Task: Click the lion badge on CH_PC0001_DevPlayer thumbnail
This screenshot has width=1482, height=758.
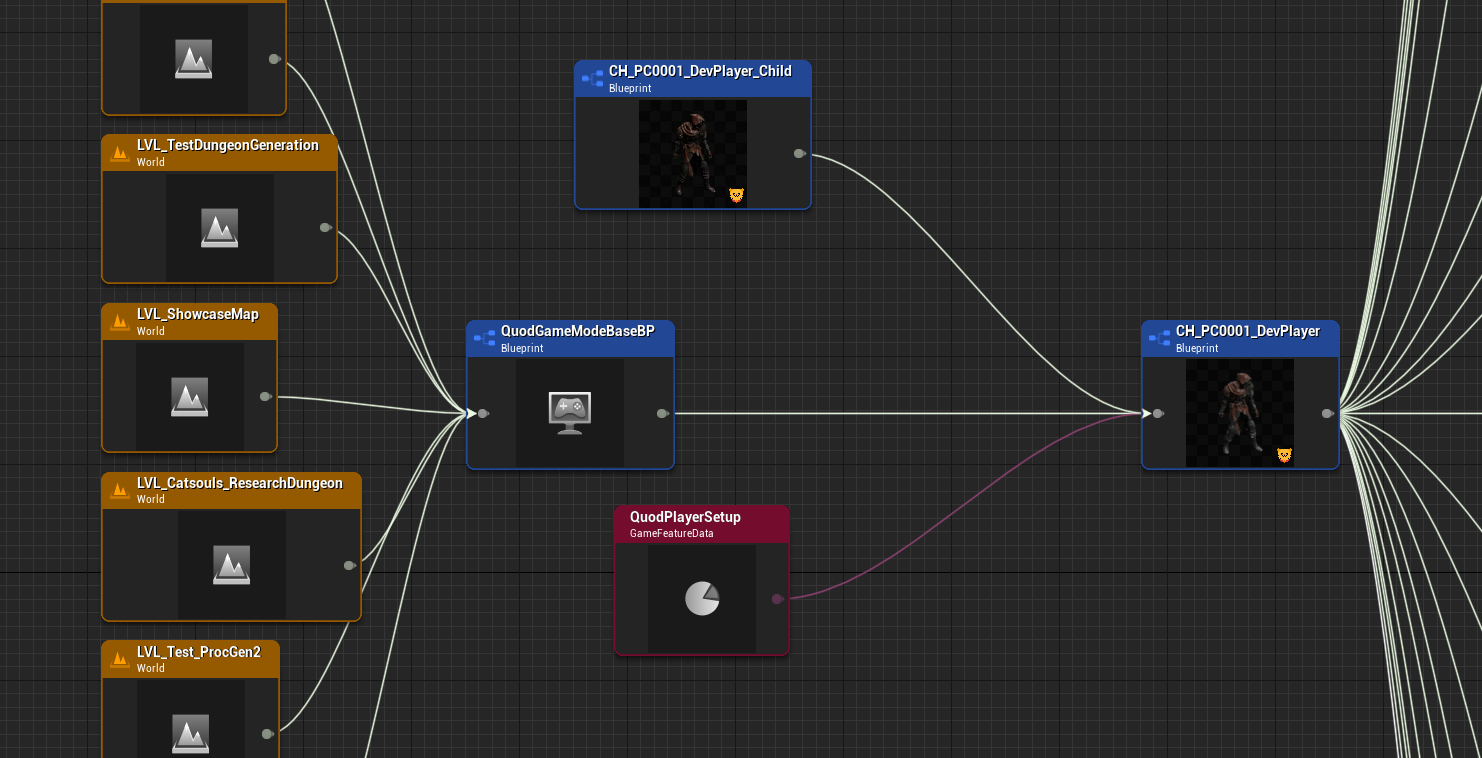Action: click(1283, 455)
